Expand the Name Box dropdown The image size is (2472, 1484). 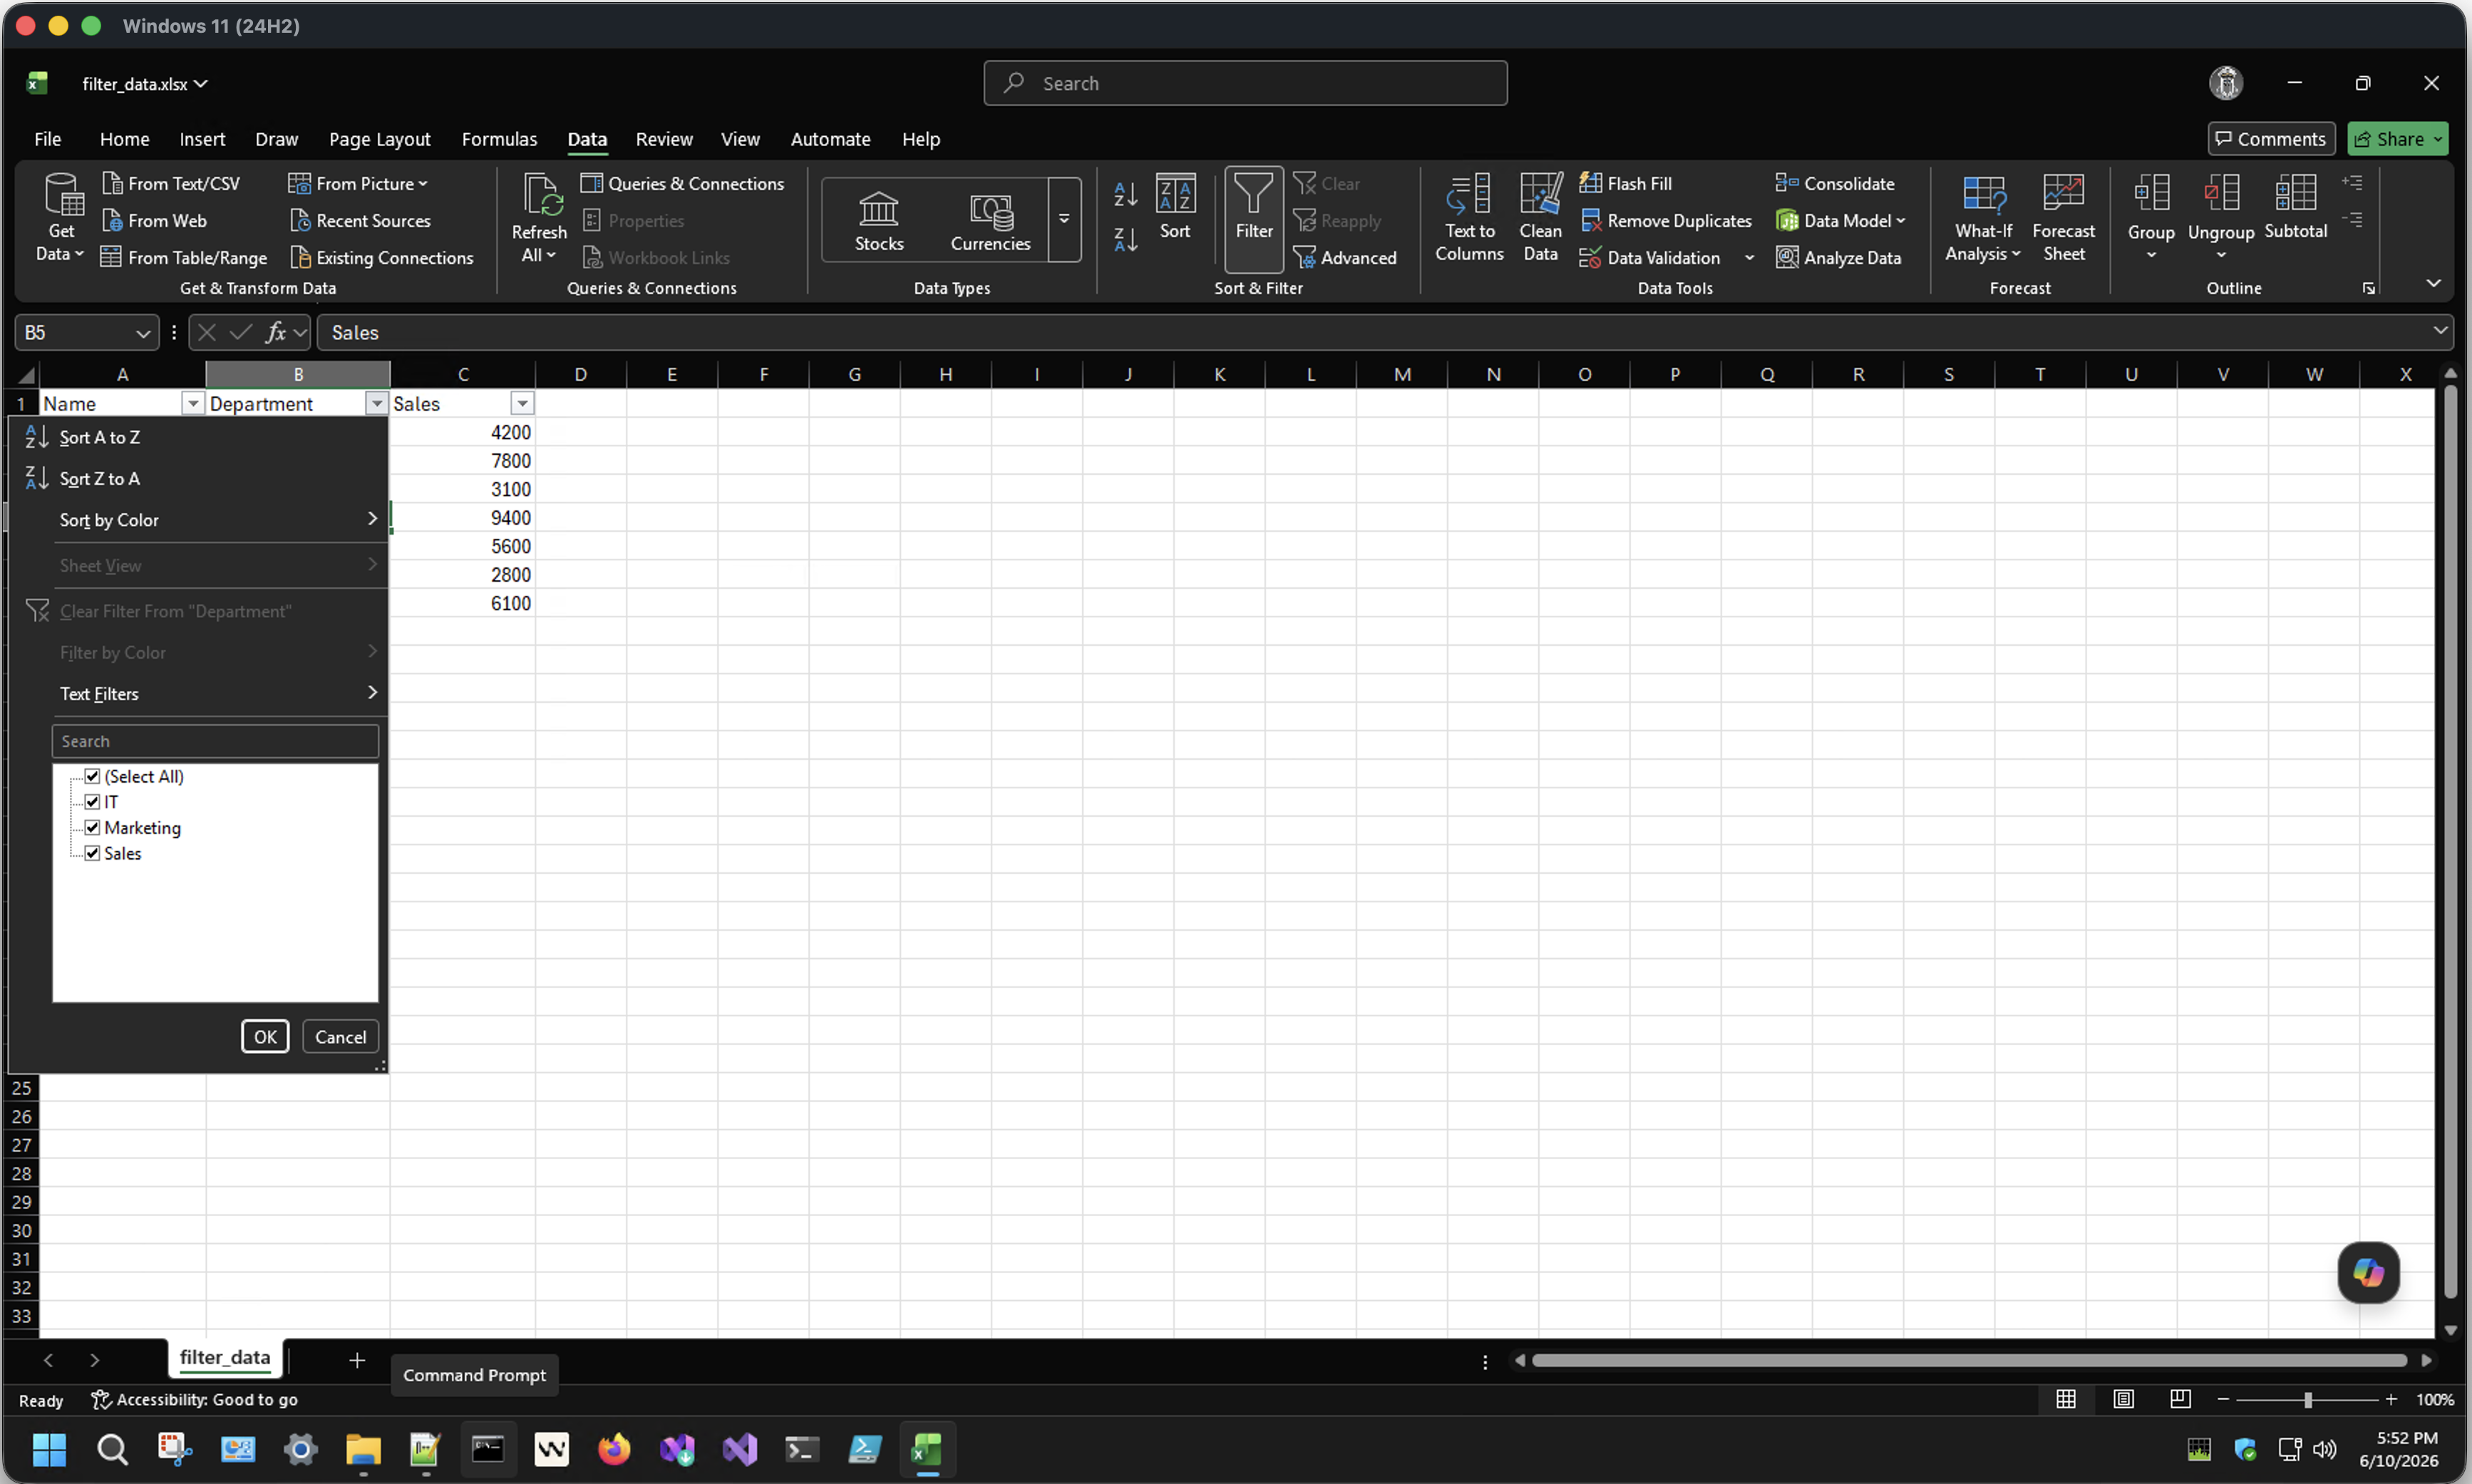(x=143, y=333)
